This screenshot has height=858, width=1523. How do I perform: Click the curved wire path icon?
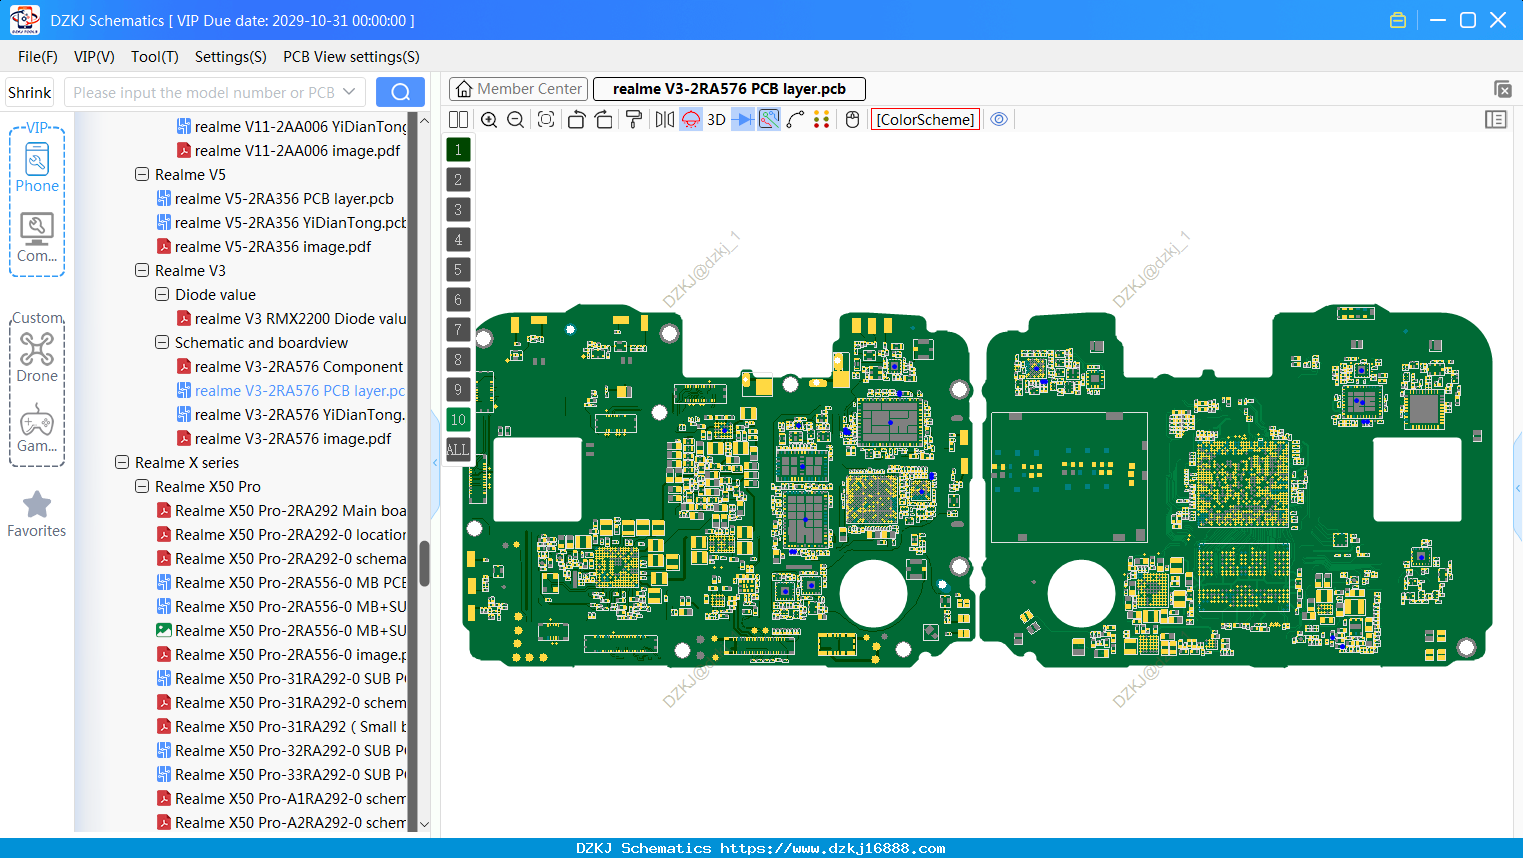(796, 119)
